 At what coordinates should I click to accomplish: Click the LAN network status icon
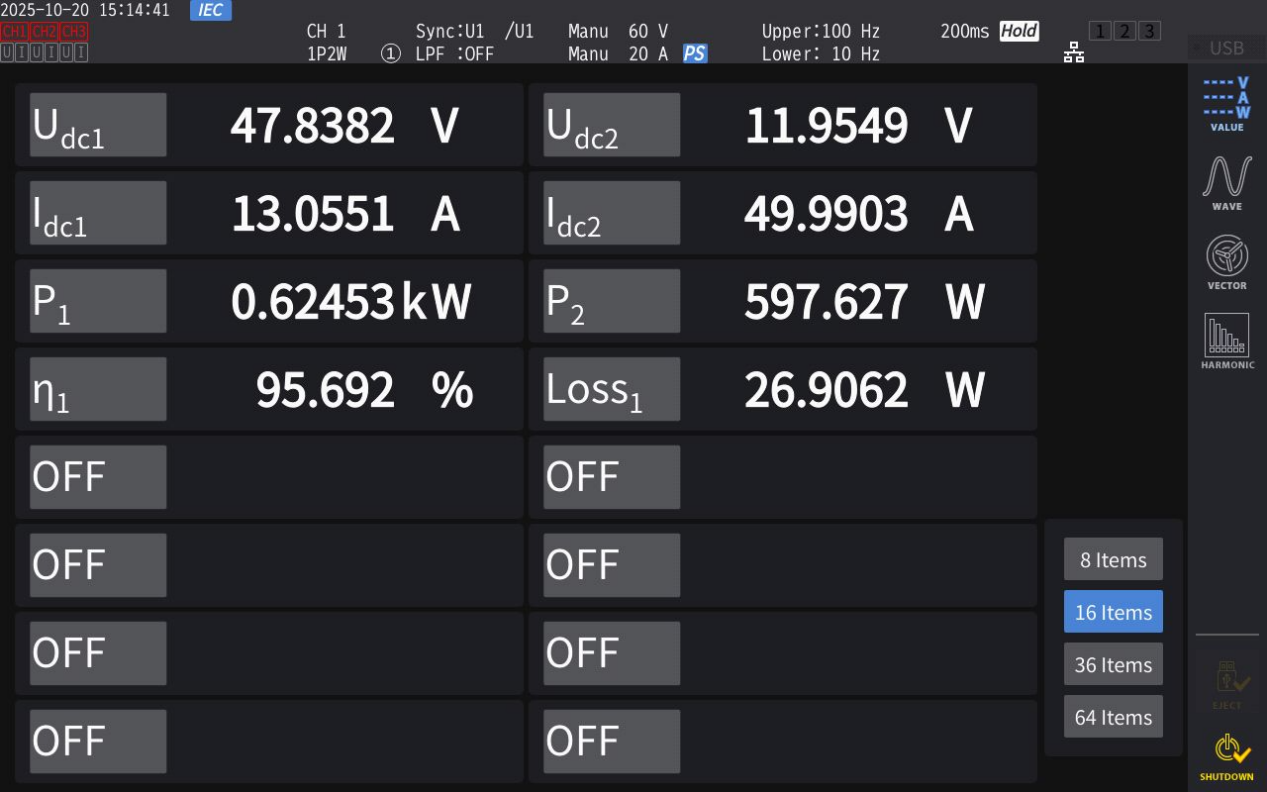pos(1074,53)
